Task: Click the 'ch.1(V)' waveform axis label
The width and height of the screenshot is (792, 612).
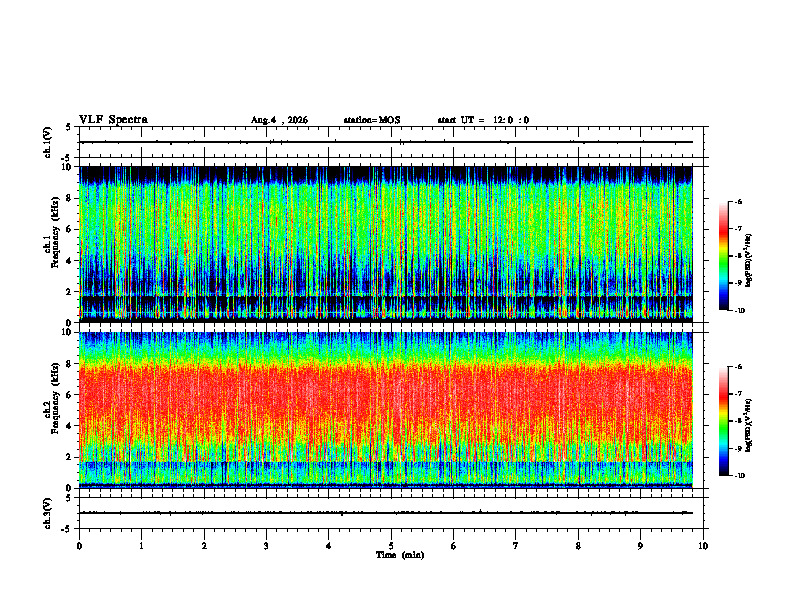Action: pos(48,142)
